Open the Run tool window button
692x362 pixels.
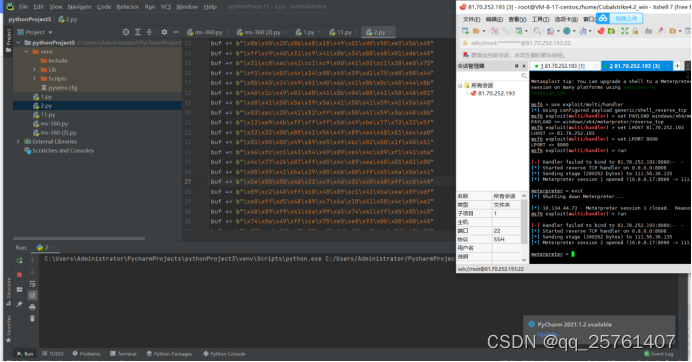[x=25, y=354]
